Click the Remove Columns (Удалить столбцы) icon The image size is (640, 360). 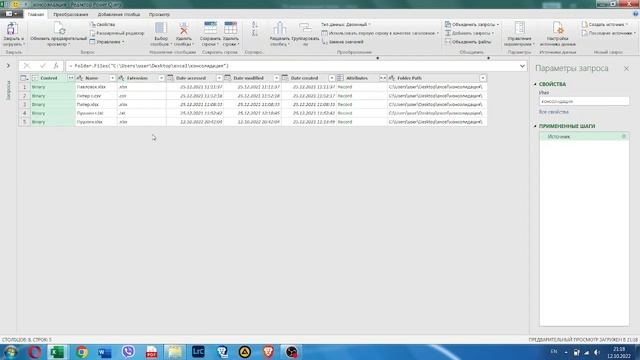pyautogui.click(x=184, y=28)
